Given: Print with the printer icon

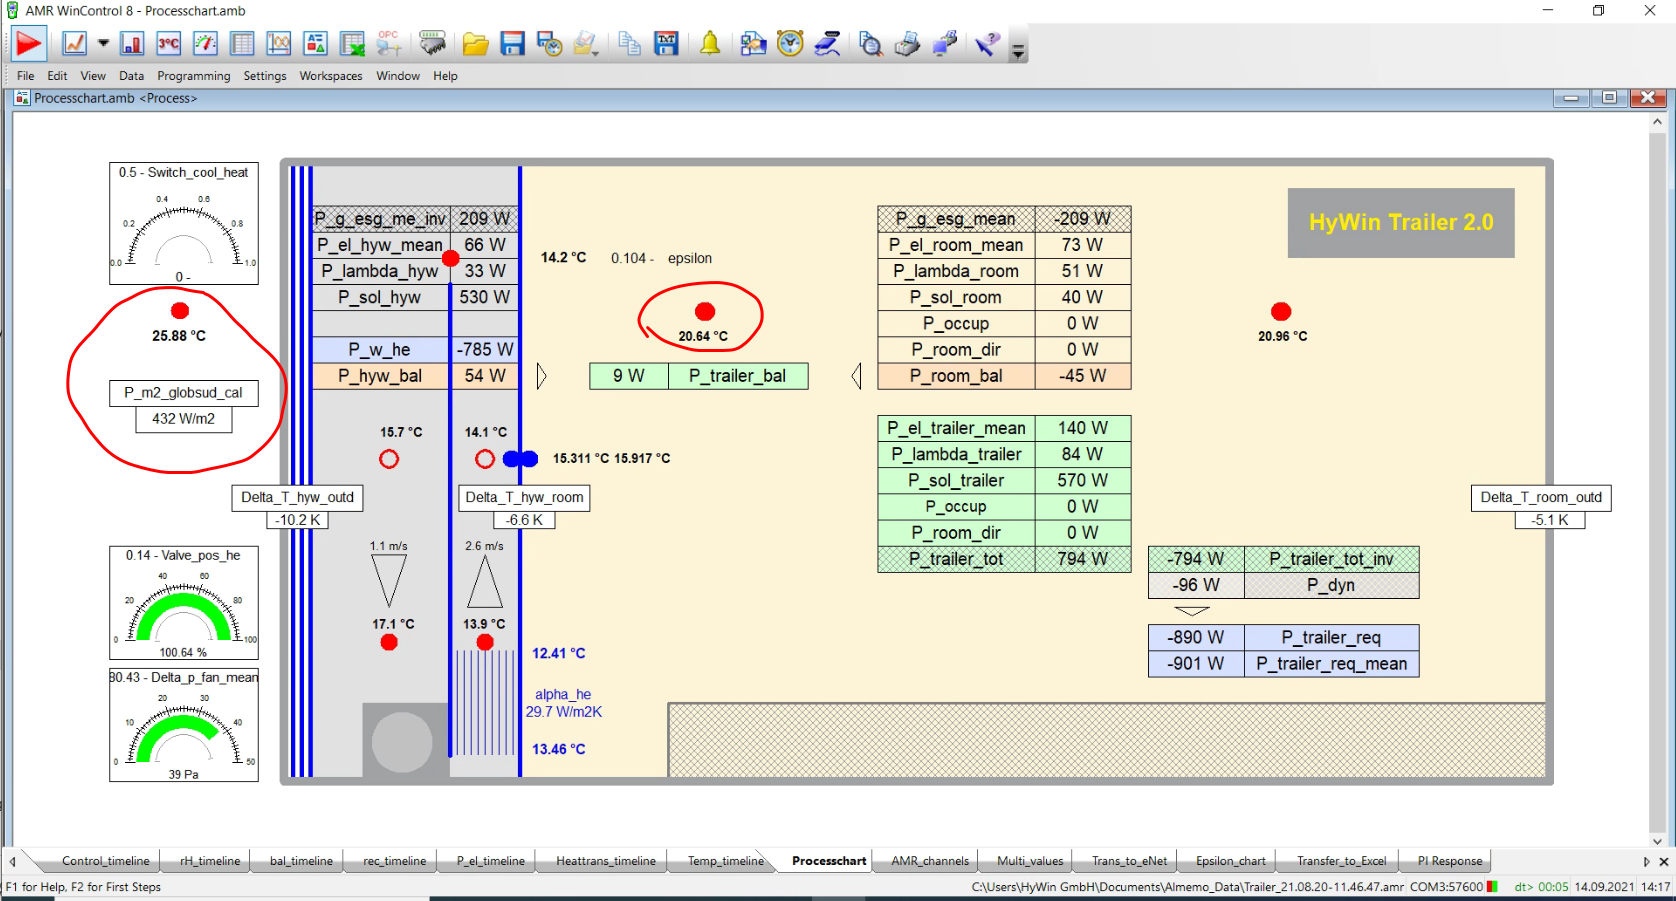Looking at the screenshot, I should click(907, 43).
